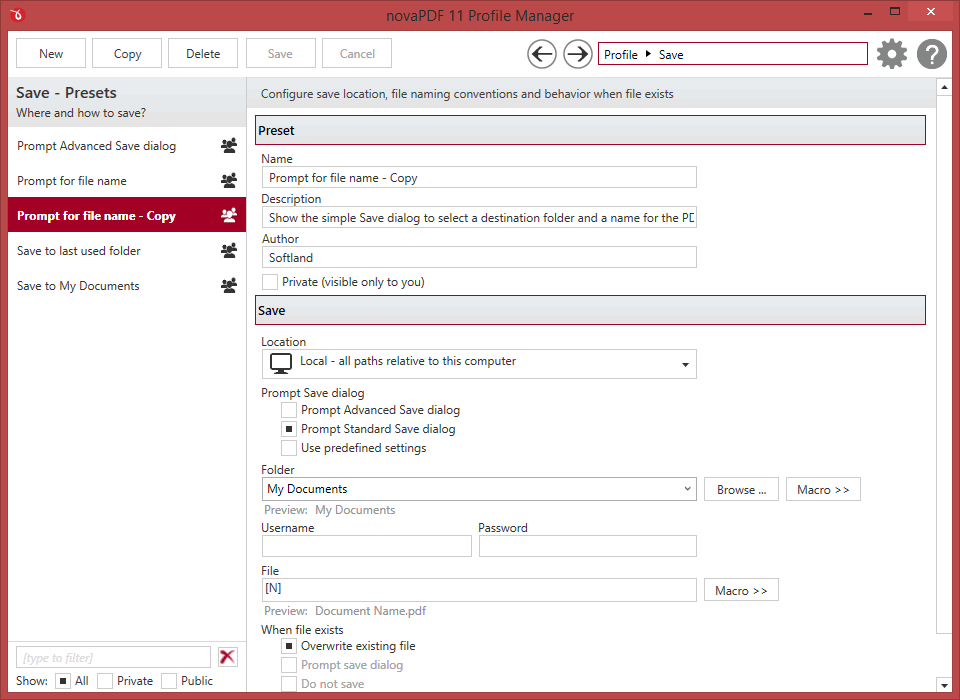
Task: Click the red X clear filter icon
Action: coord(227,657)
